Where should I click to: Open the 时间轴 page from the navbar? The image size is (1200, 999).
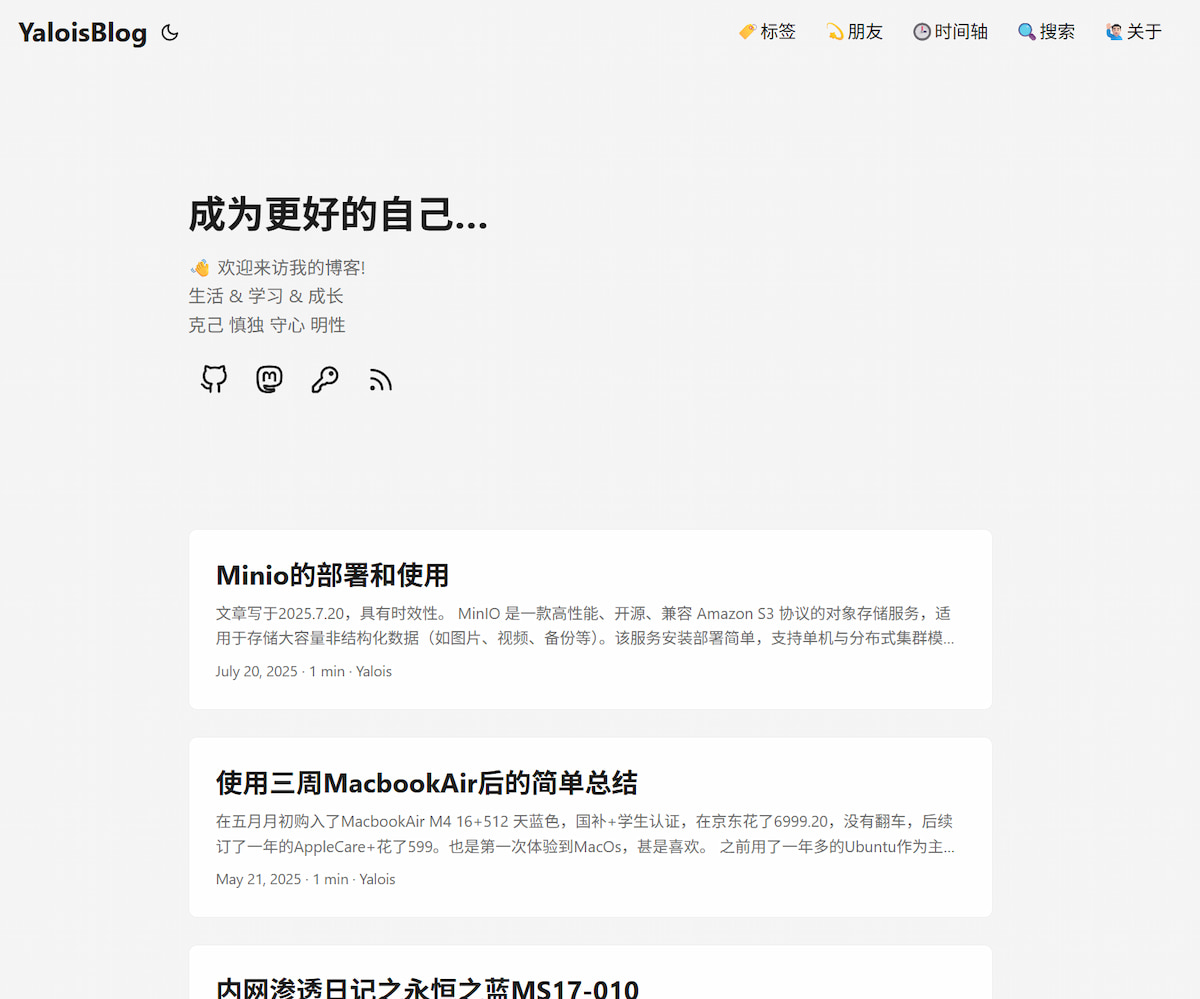(x=960, y=31)
